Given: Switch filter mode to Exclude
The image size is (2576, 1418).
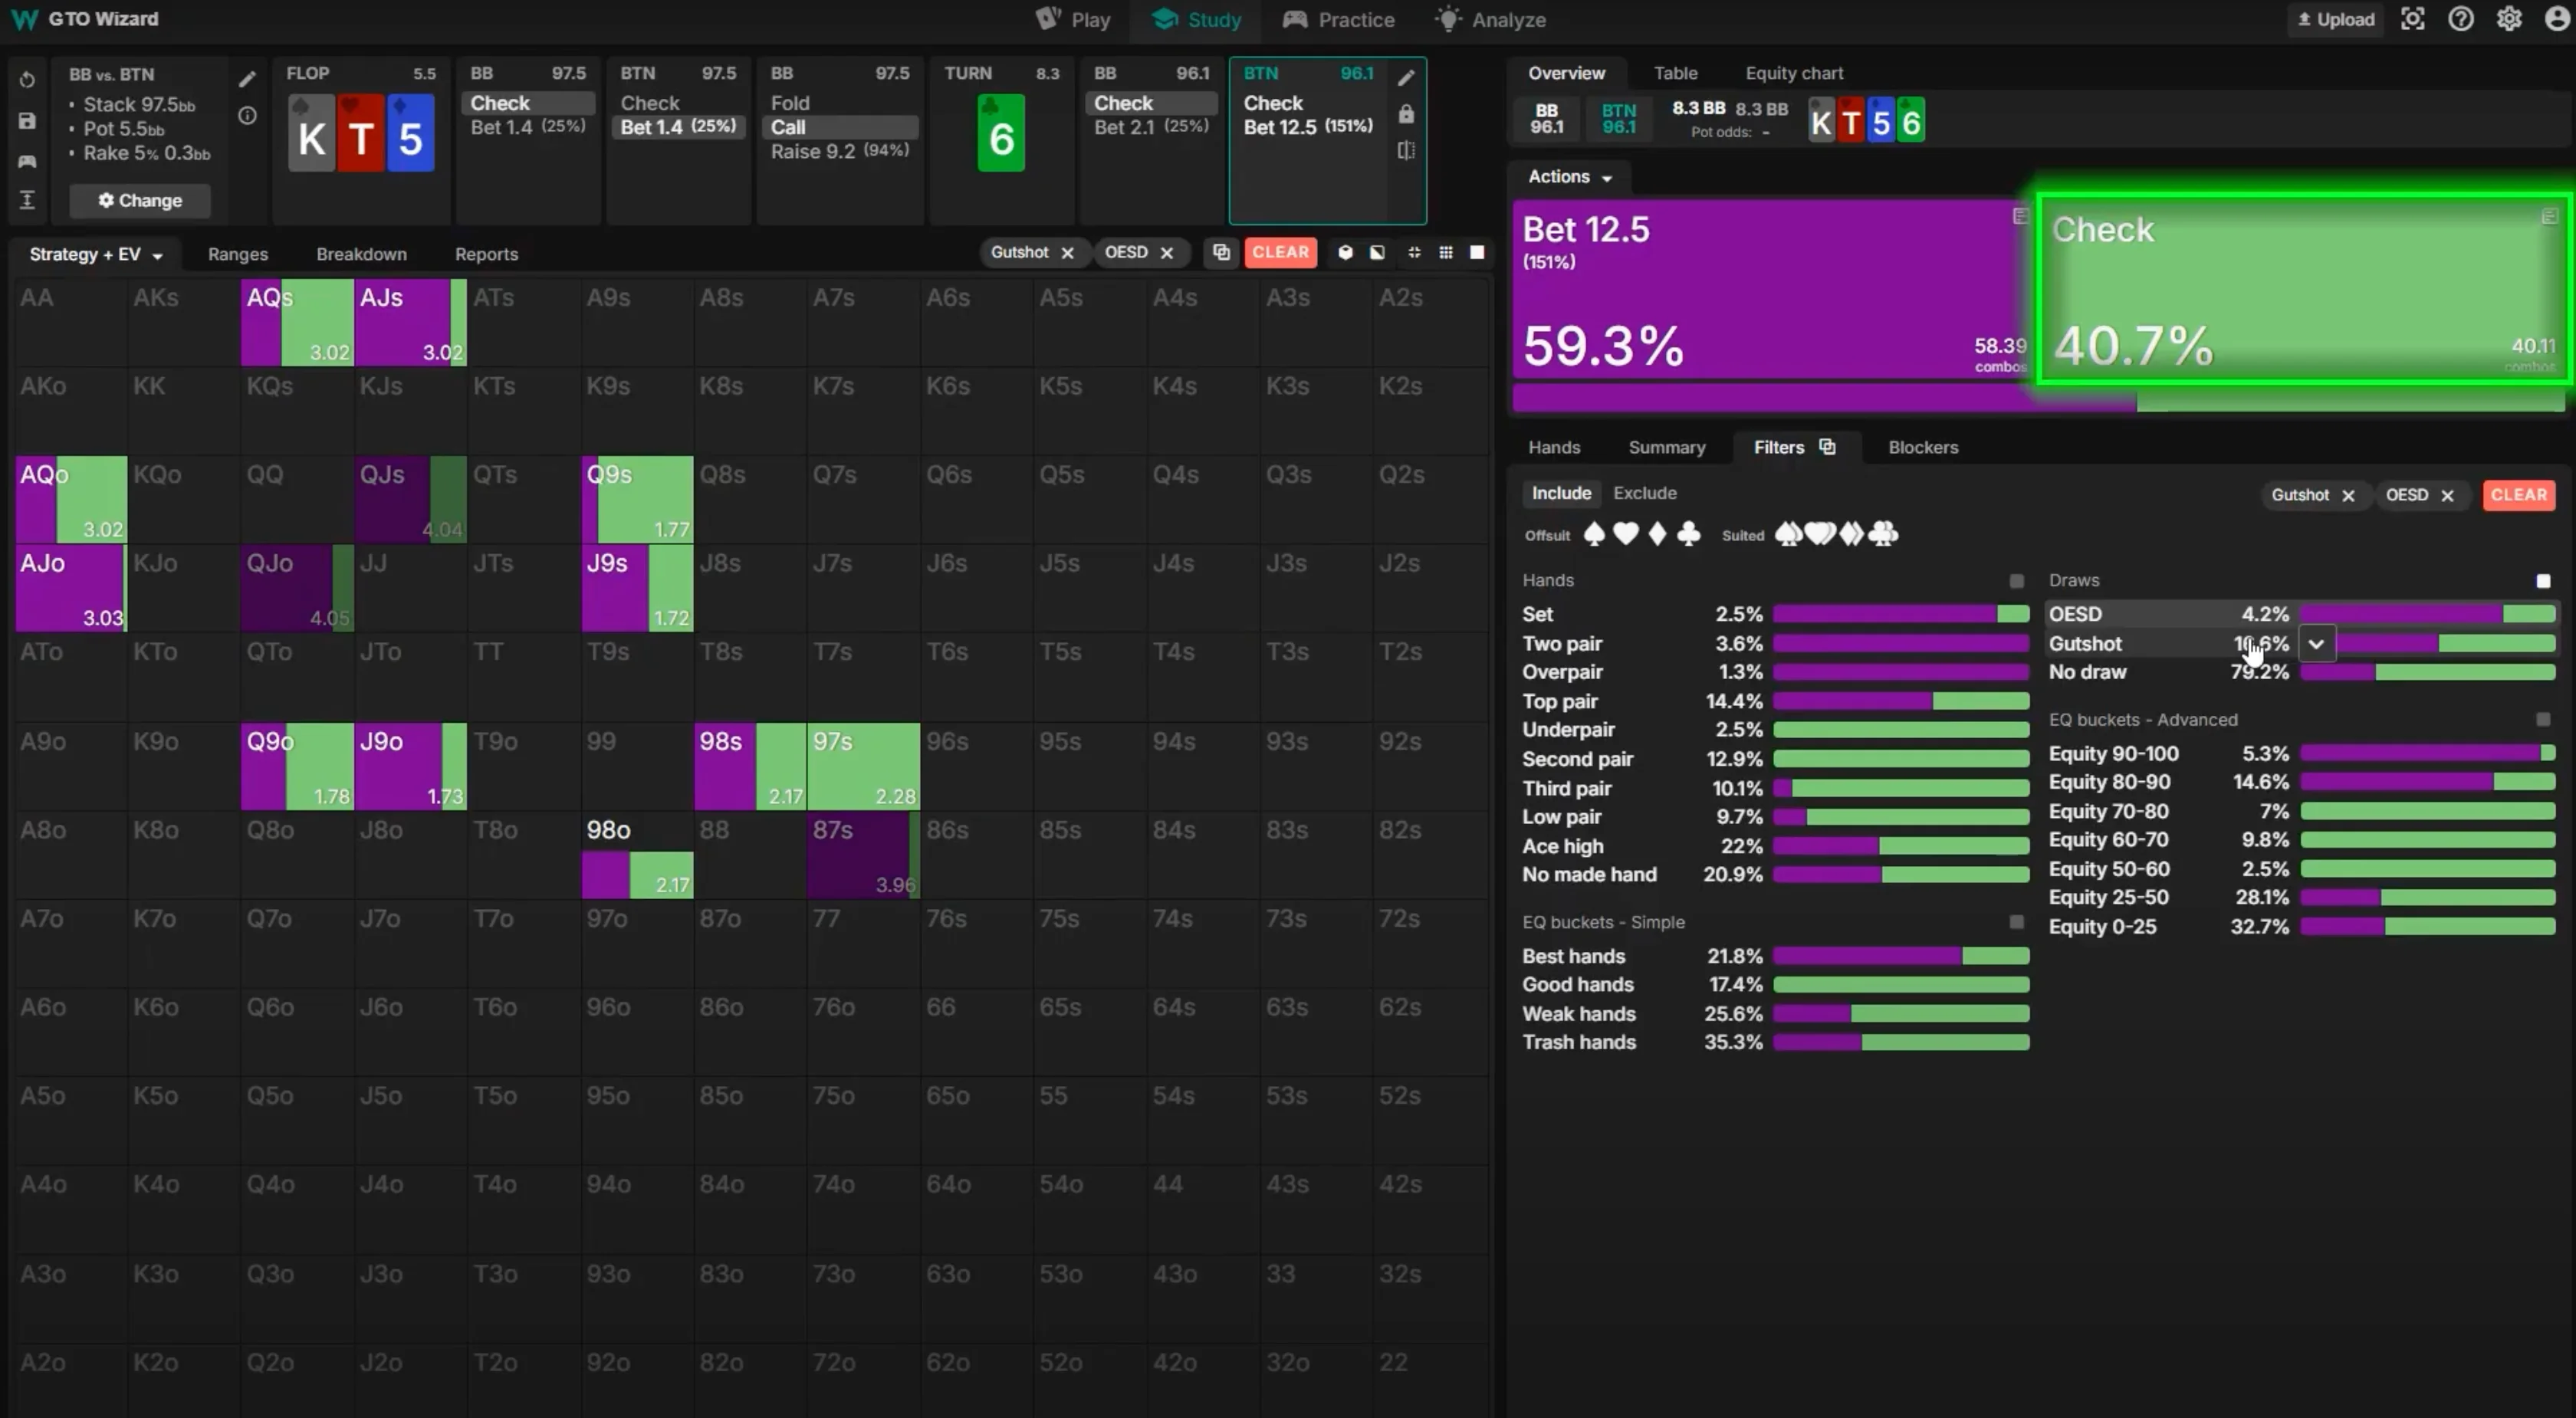Looking at the screenshot, I should pyautogui.click(x=1644, y=493).
